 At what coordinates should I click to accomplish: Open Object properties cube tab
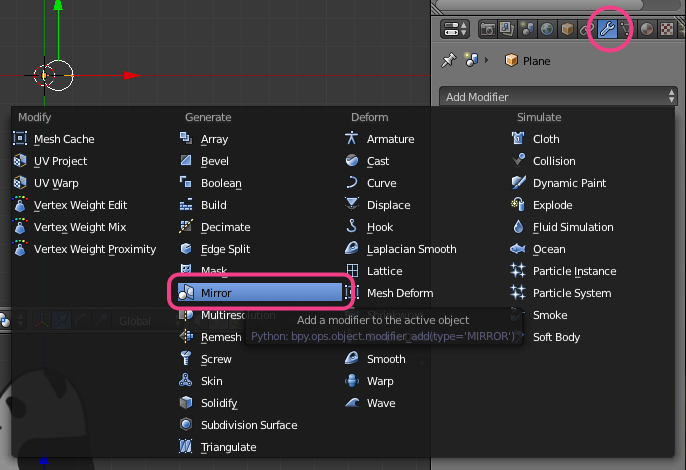point(567,29)
